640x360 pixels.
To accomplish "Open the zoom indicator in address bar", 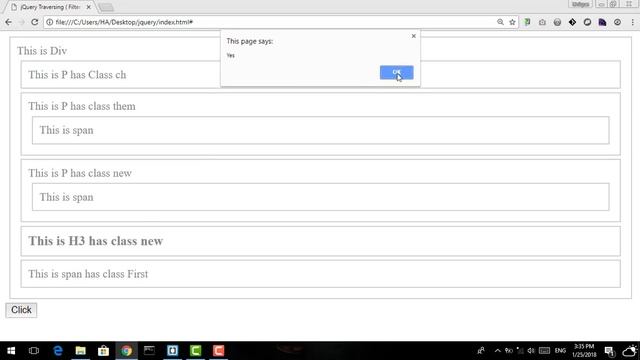I will pos(500,22).
